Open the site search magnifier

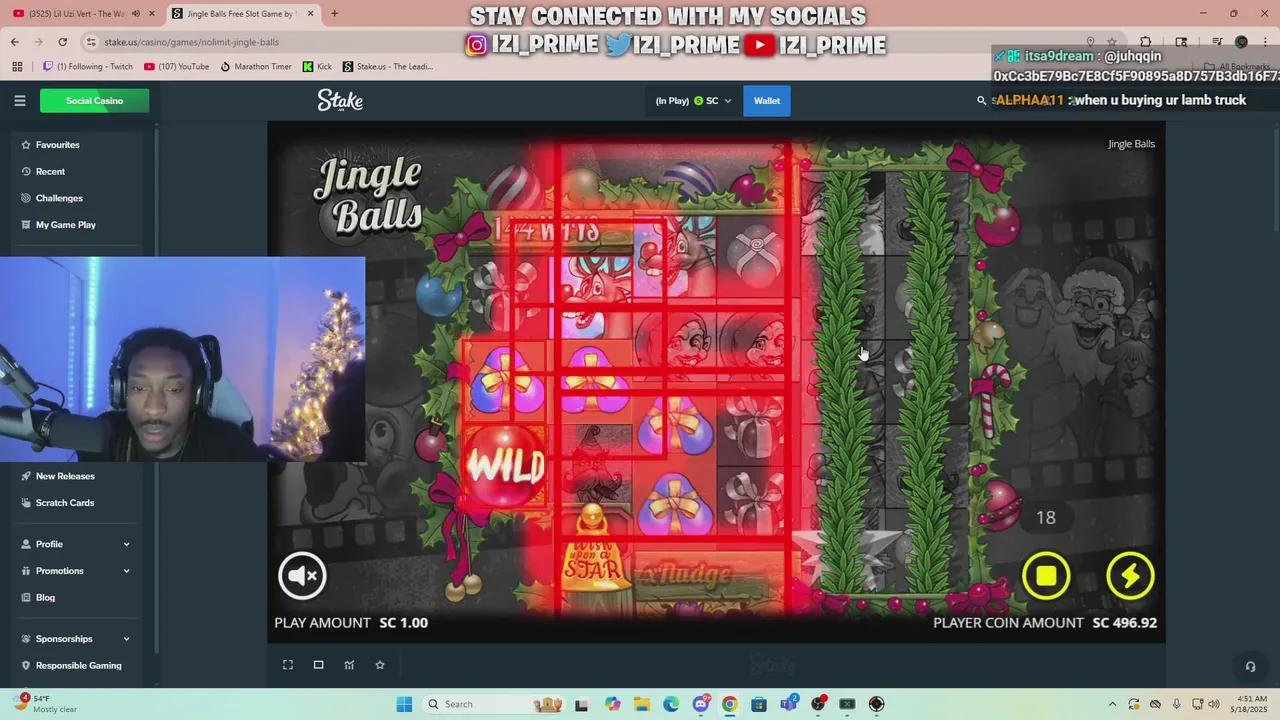point(981,100)
